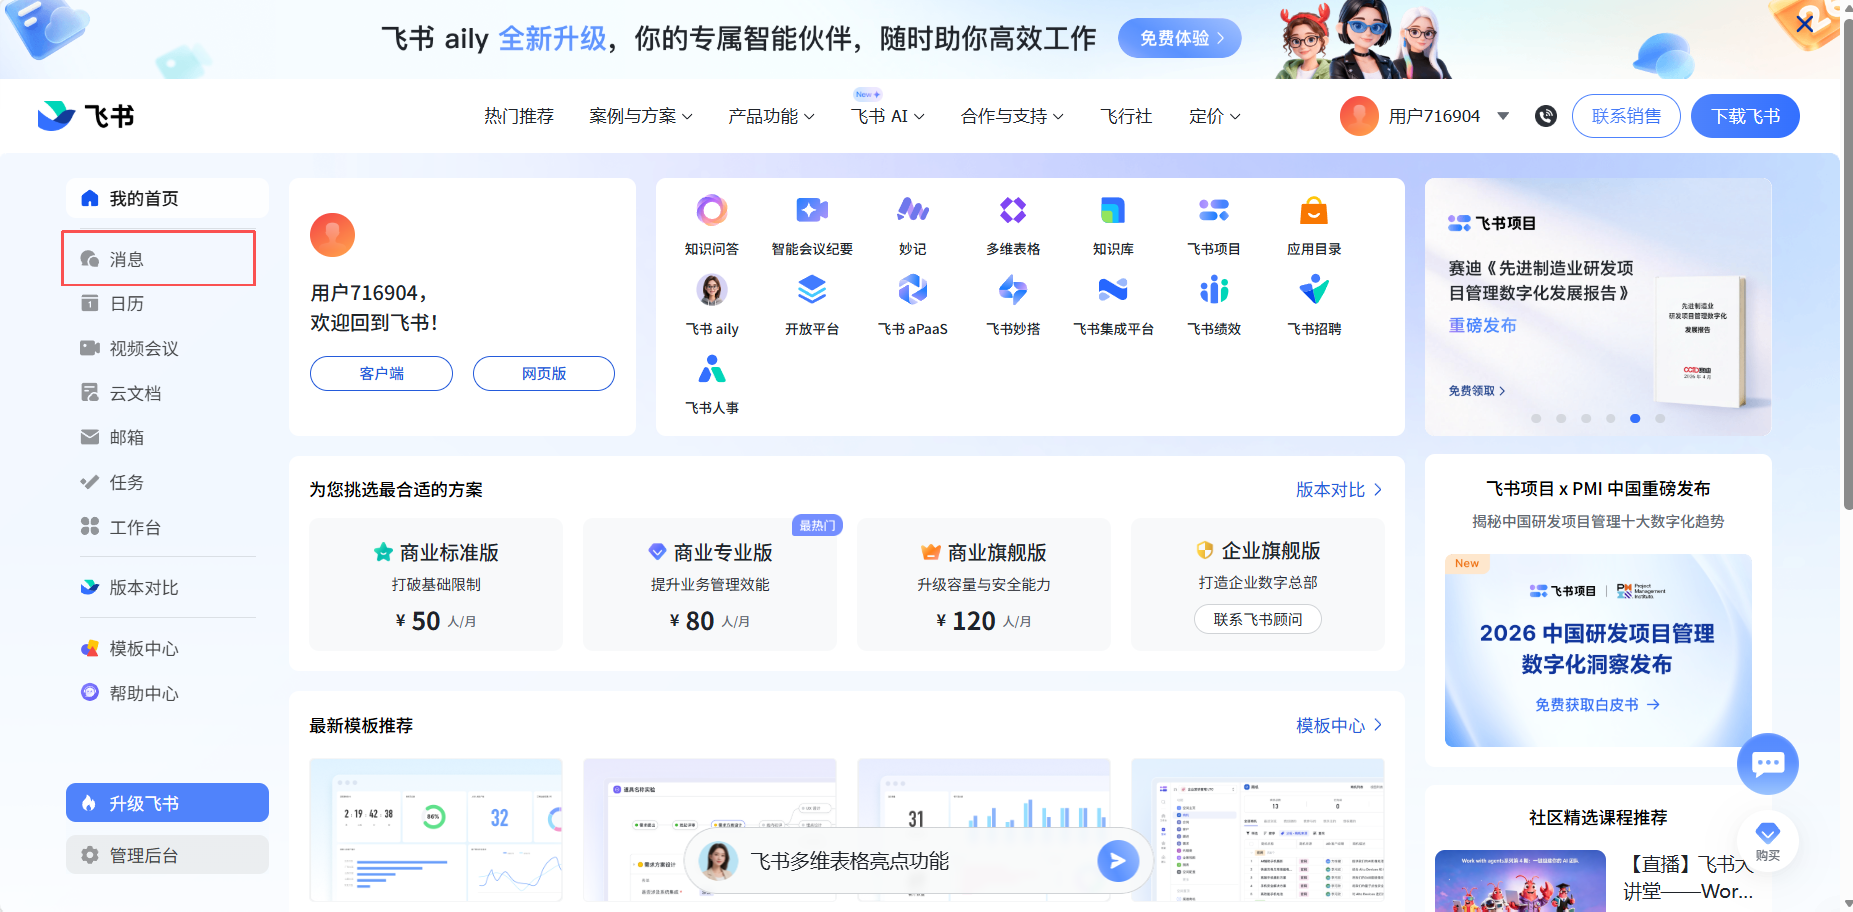The width and height of the screenshot is (1853, 912).
Task: Open the 模板中心 link above templates
Action: (1339, 725)
